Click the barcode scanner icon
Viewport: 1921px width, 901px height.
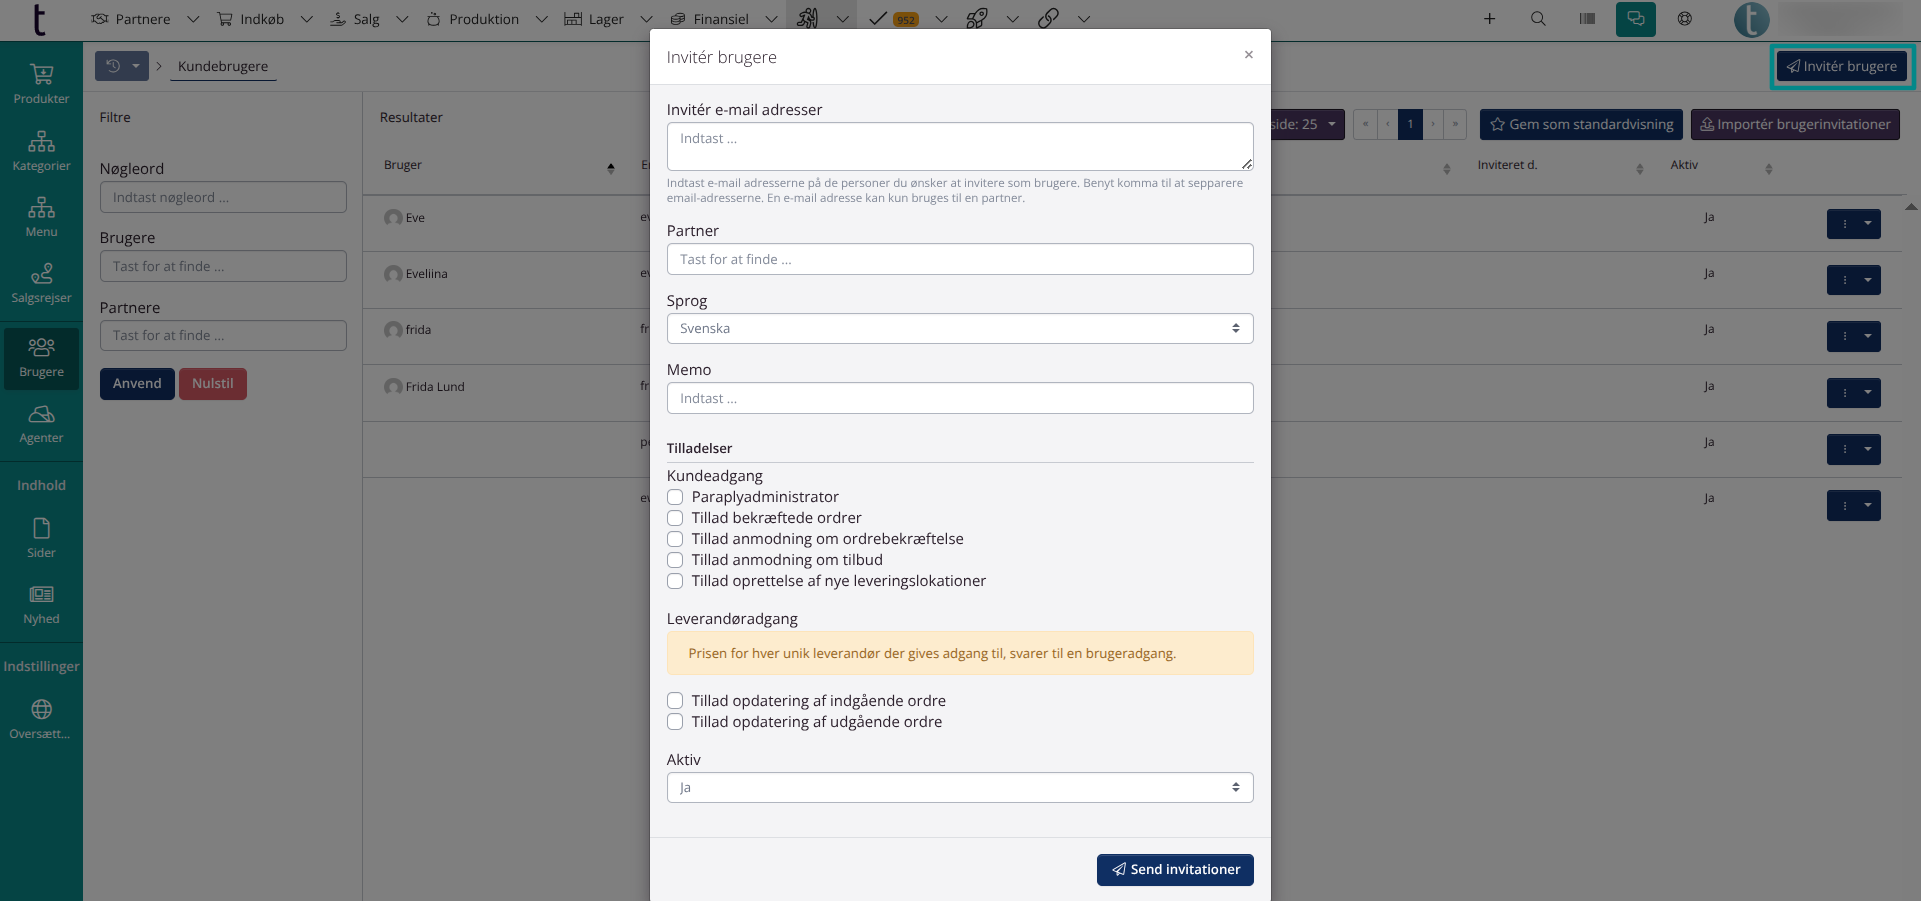pos(1587,19)
